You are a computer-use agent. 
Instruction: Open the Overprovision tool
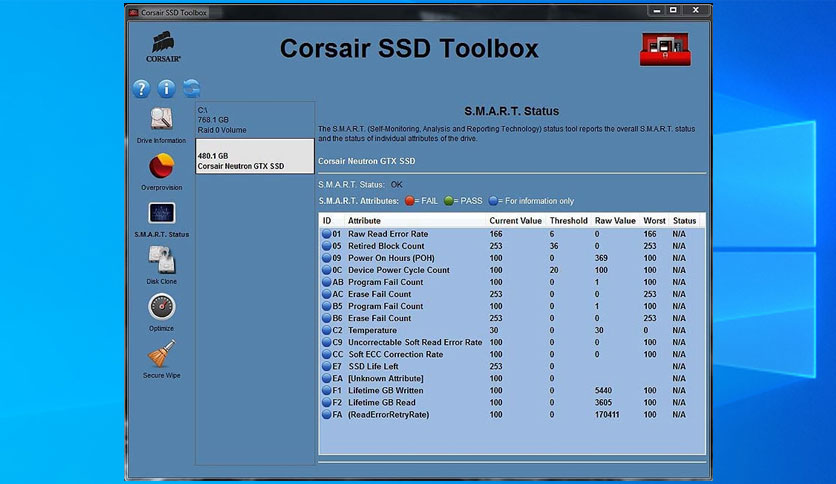click(x=162, y=172)
